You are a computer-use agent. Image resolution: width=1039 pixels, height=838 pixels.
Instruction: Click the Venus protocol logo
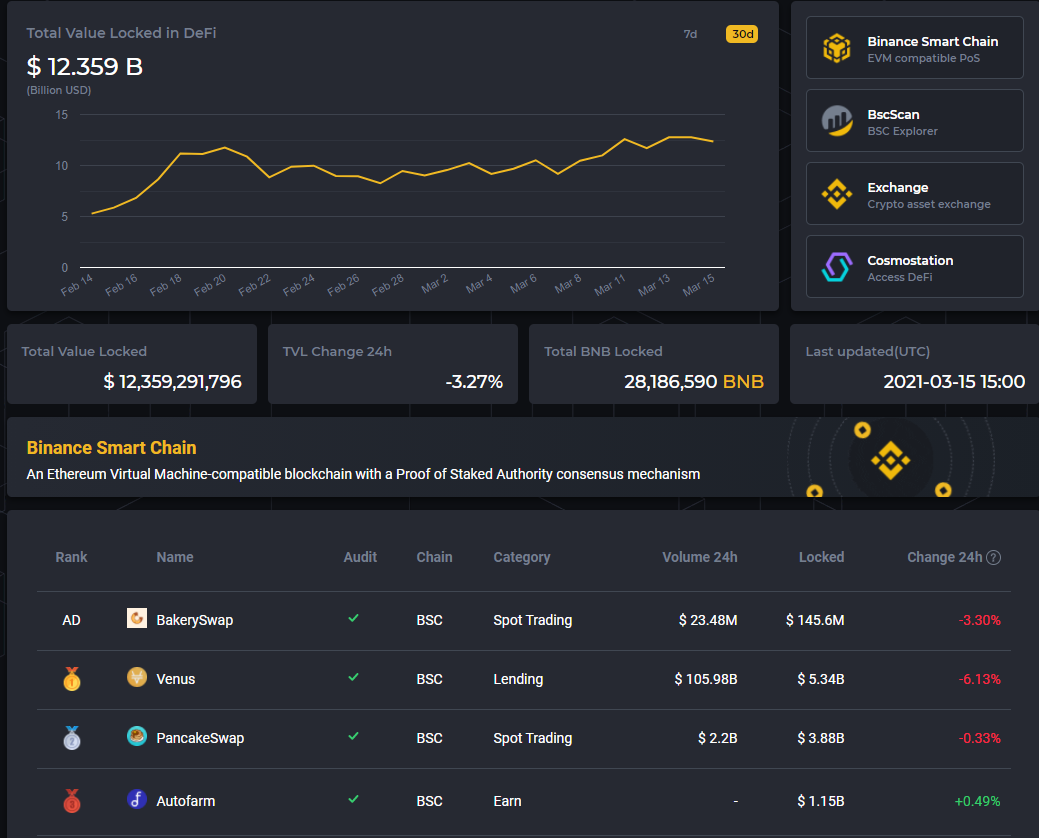click(x=136, y=677)
